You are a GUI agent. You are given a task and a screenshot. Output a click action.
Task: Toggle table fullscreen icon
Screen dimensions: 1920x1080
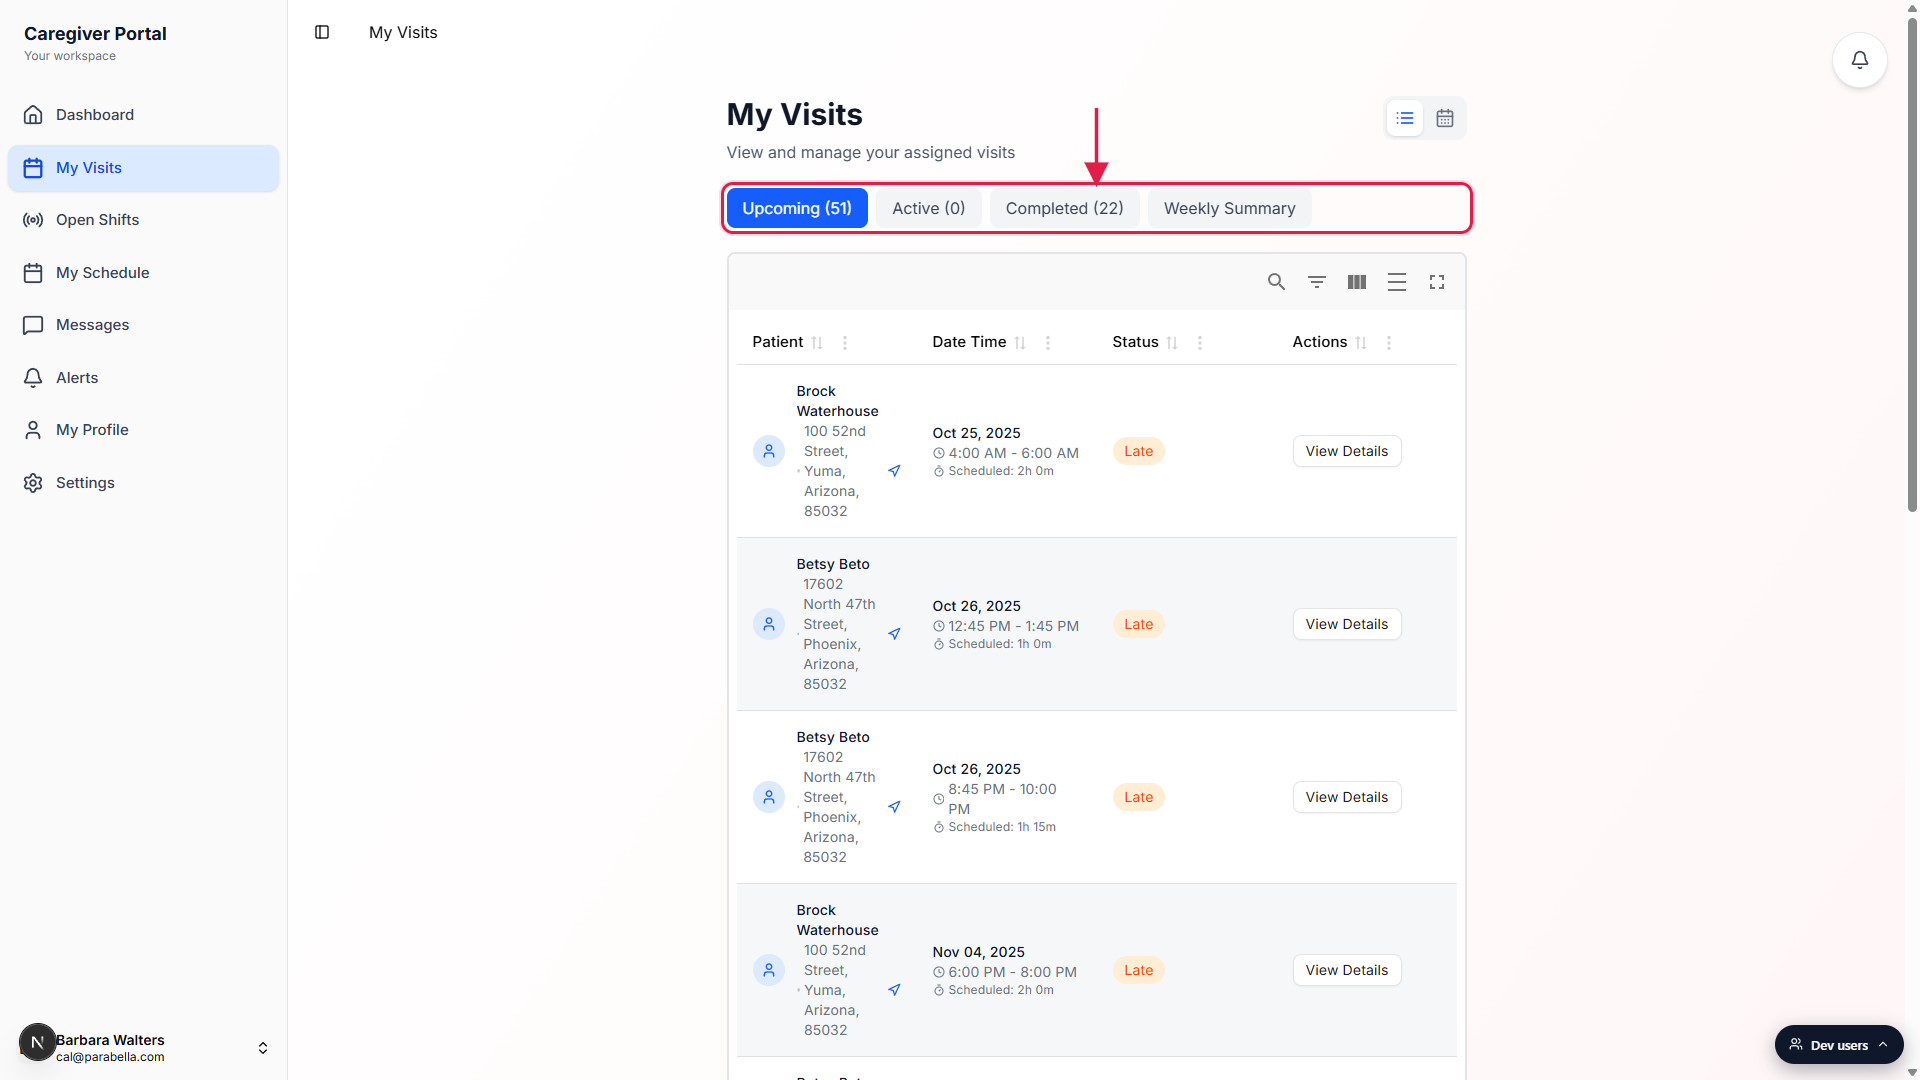coord(1437,282)
